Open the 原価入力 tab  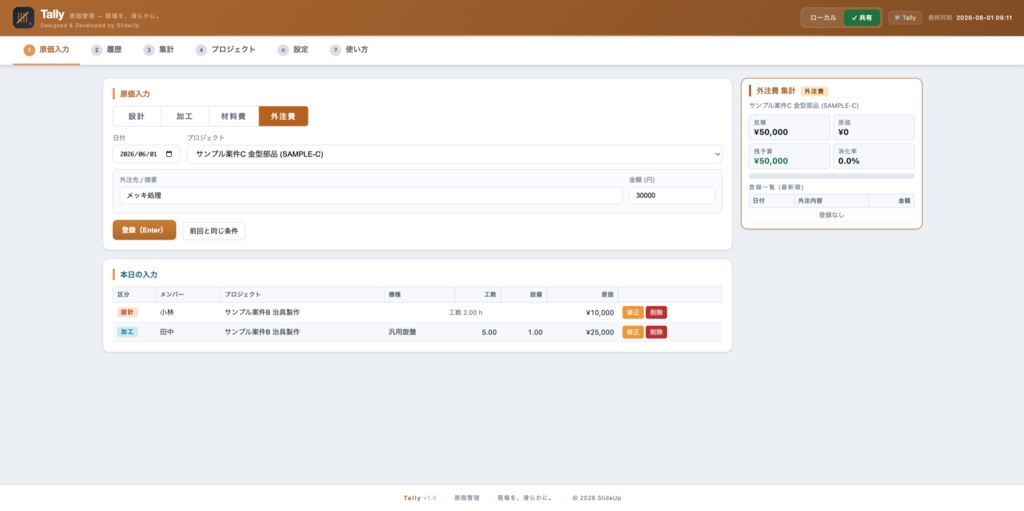[x=46, y=50]
